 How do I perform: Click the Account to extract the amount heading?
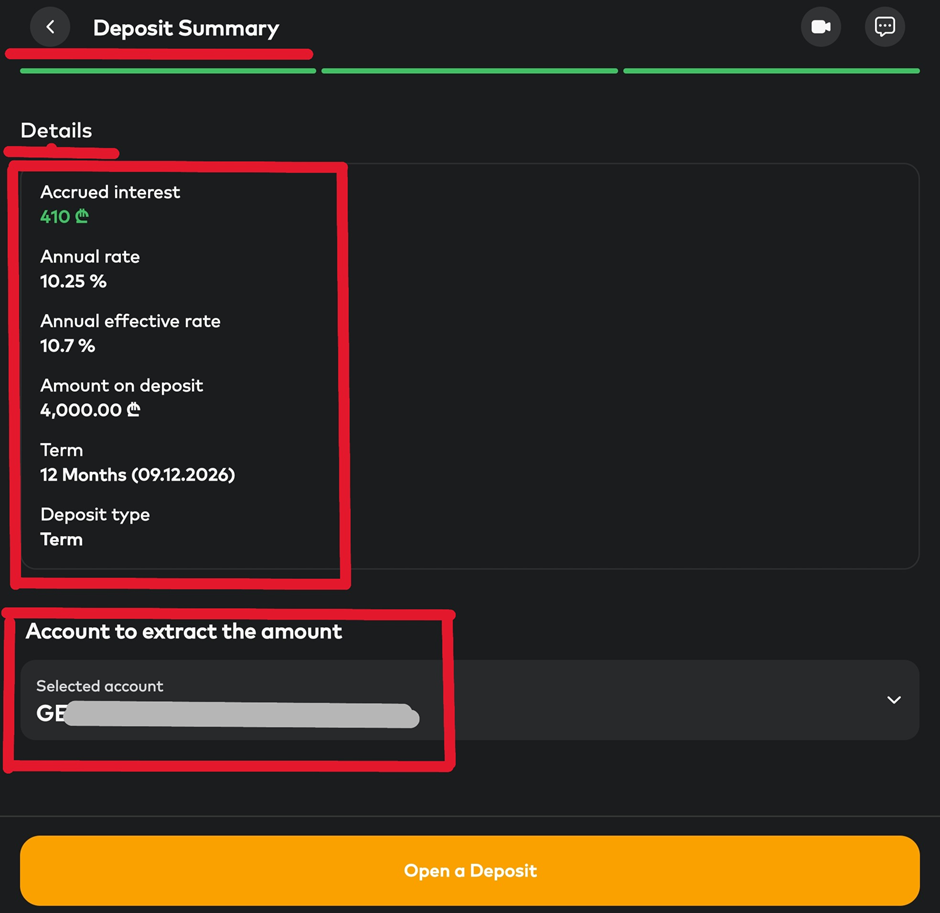coord(184,631)
